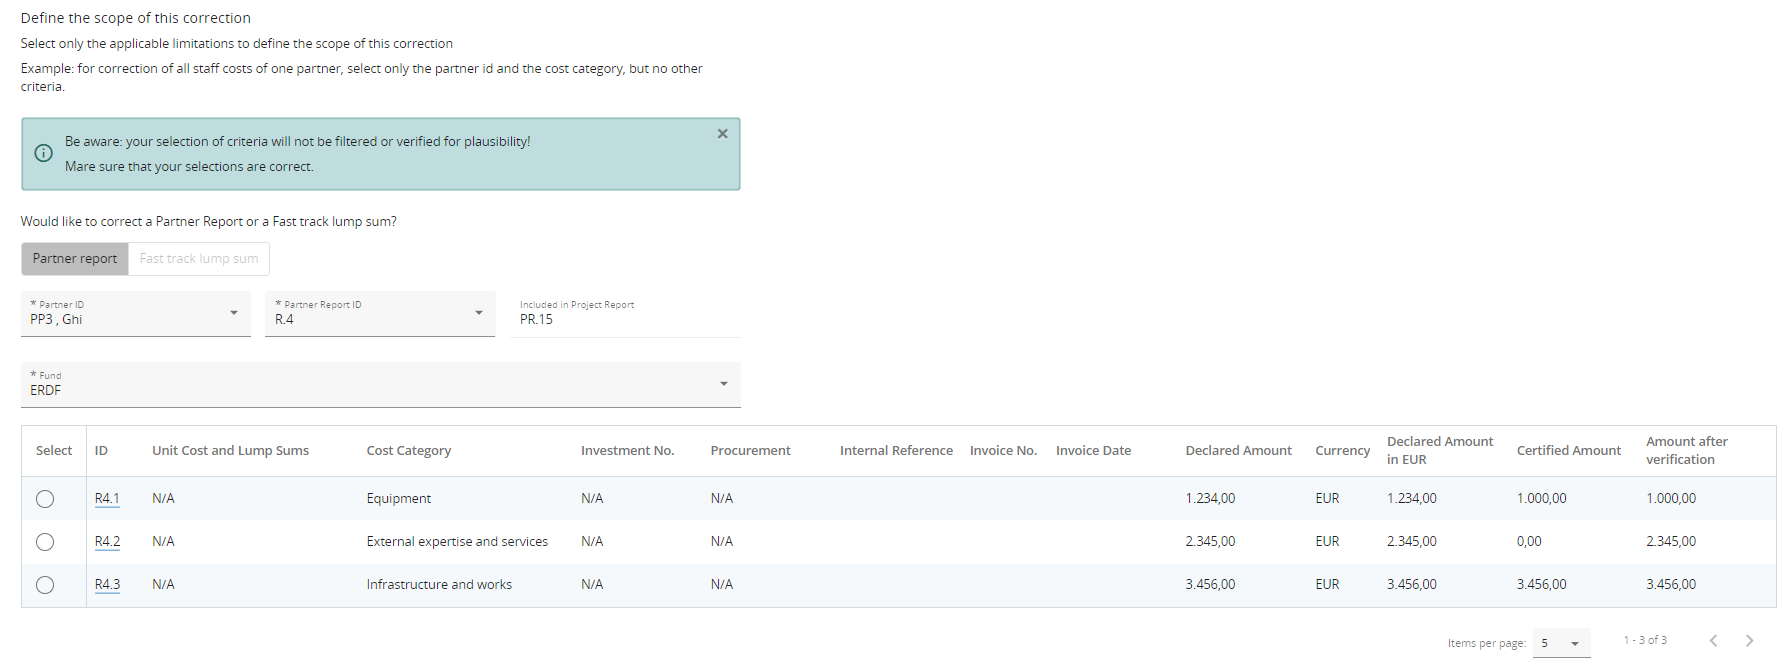Open the R4.3 expenditure link
The height and width of the screenshot is (668, 1789).
pos(107,585)
